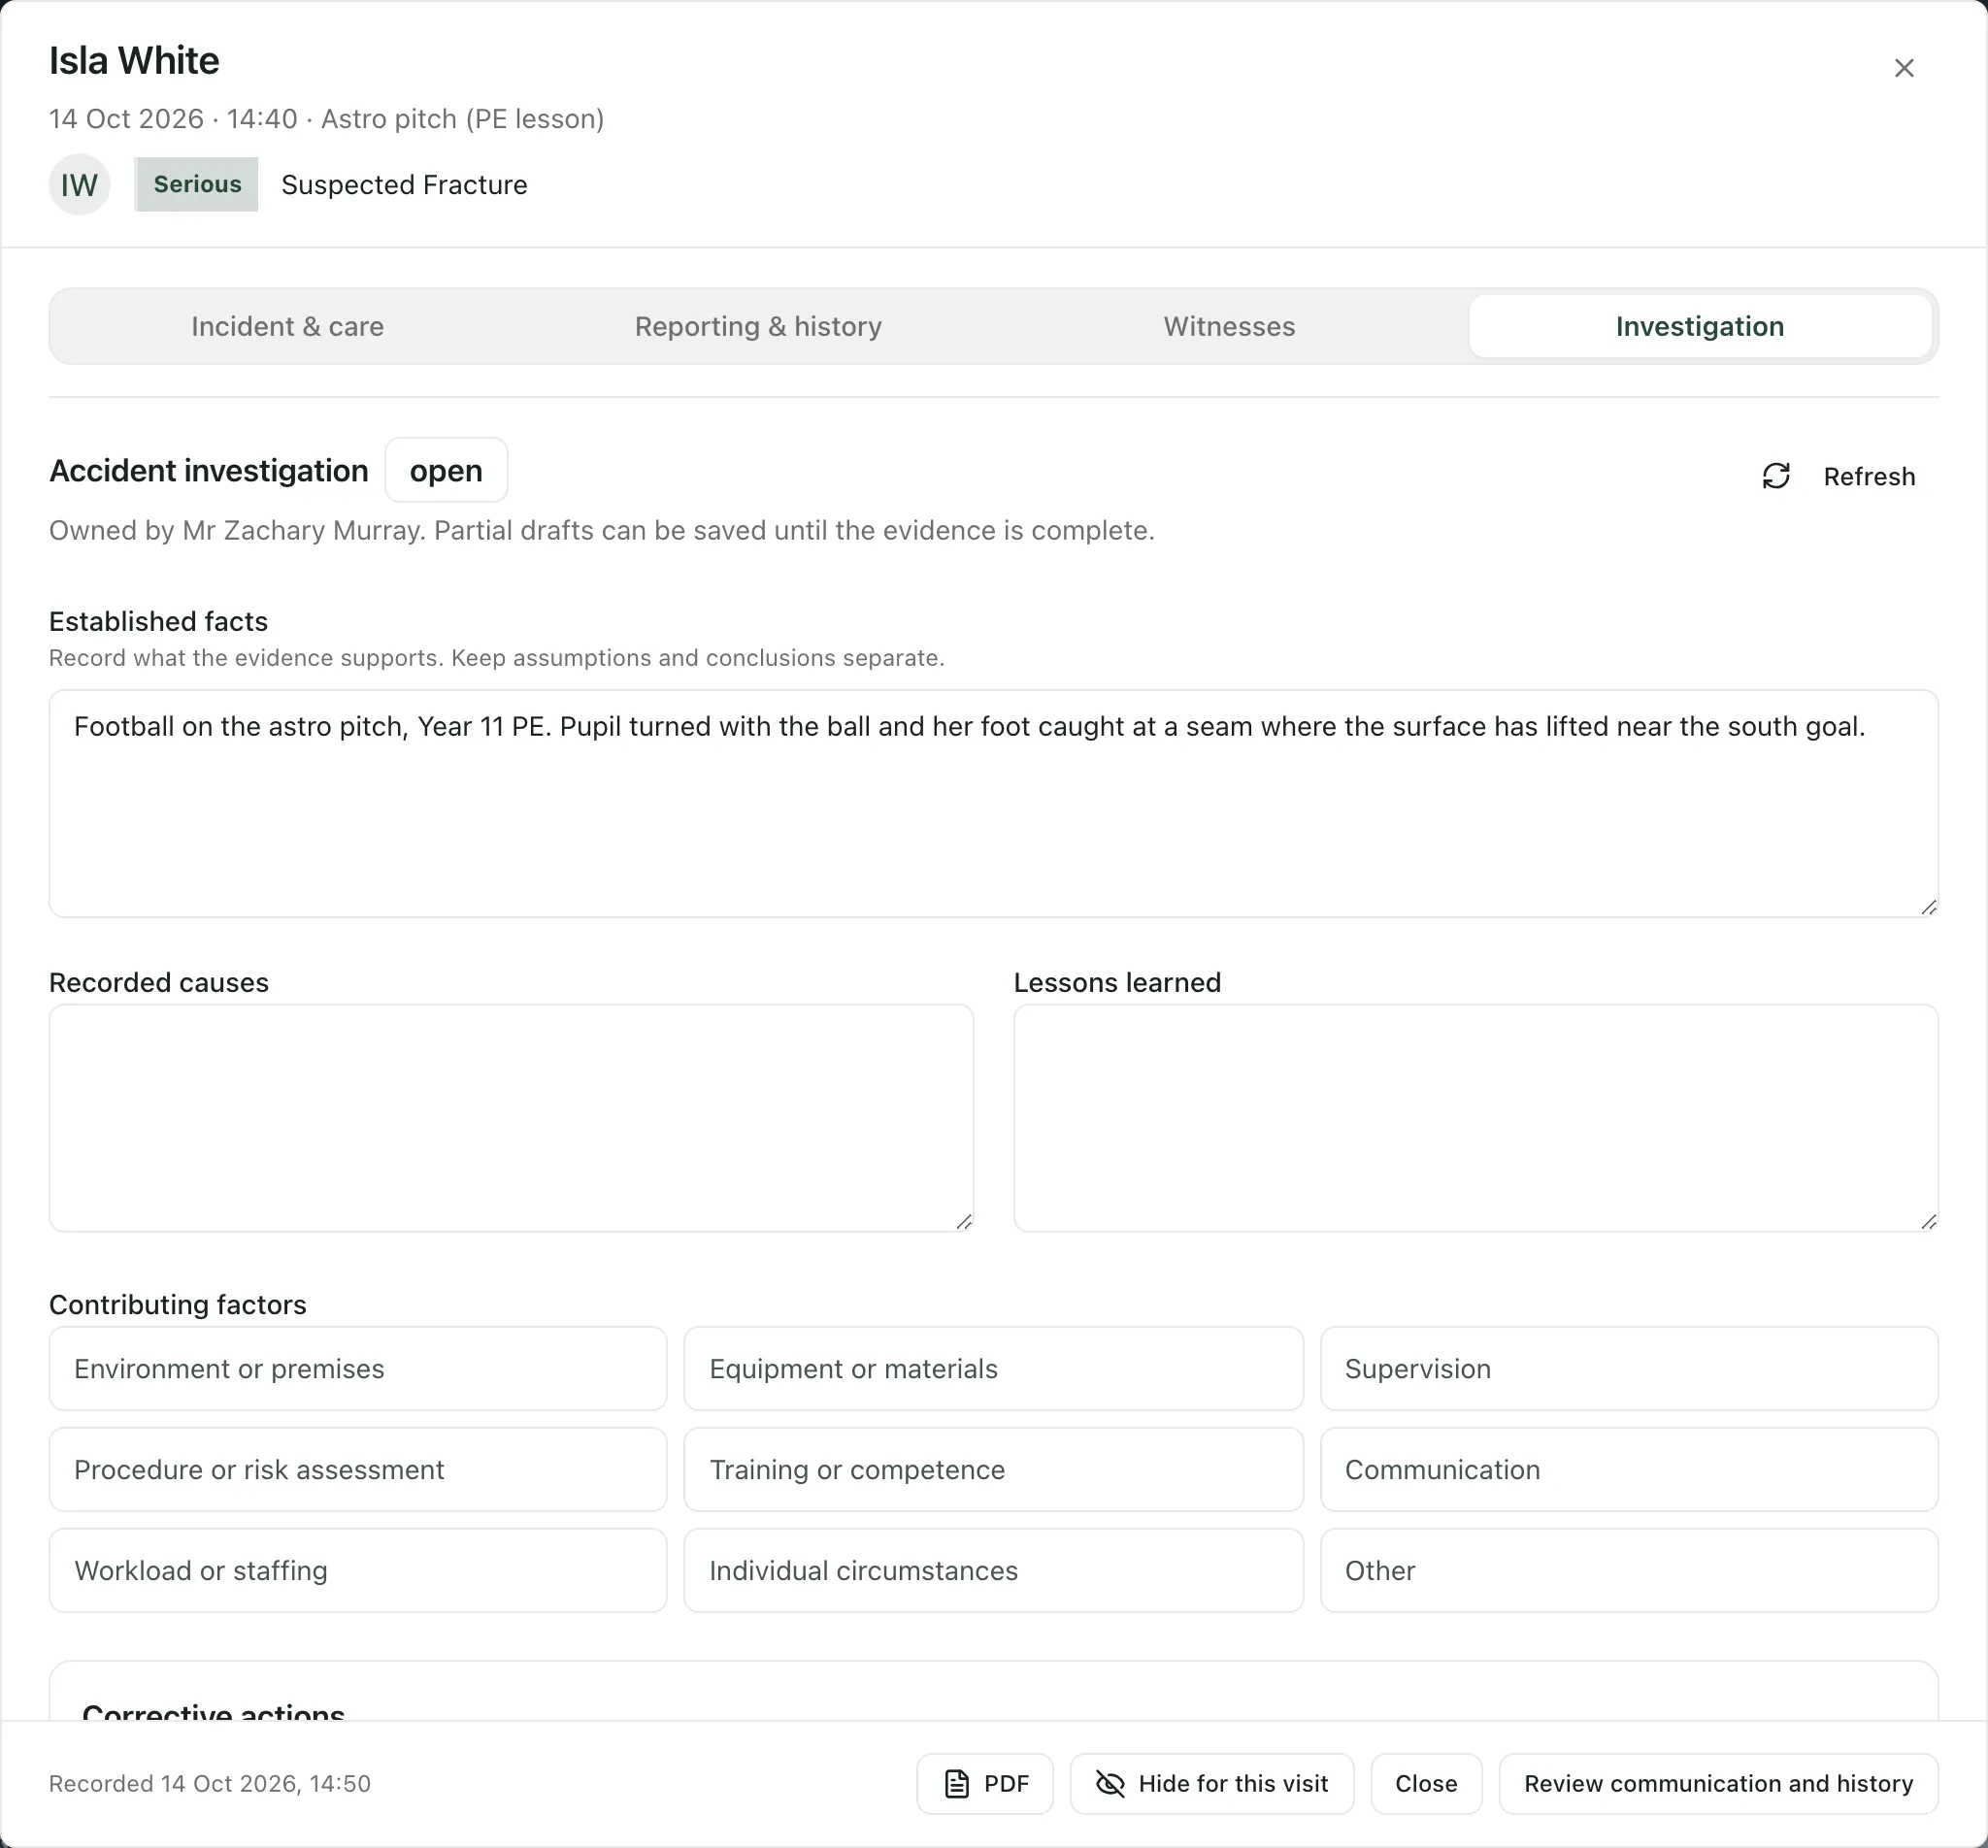Image resolution: width=1988 pixels, height=1848 pixels.
Task: Click the Close button in the footer
Action: tap(1426, 1784)
